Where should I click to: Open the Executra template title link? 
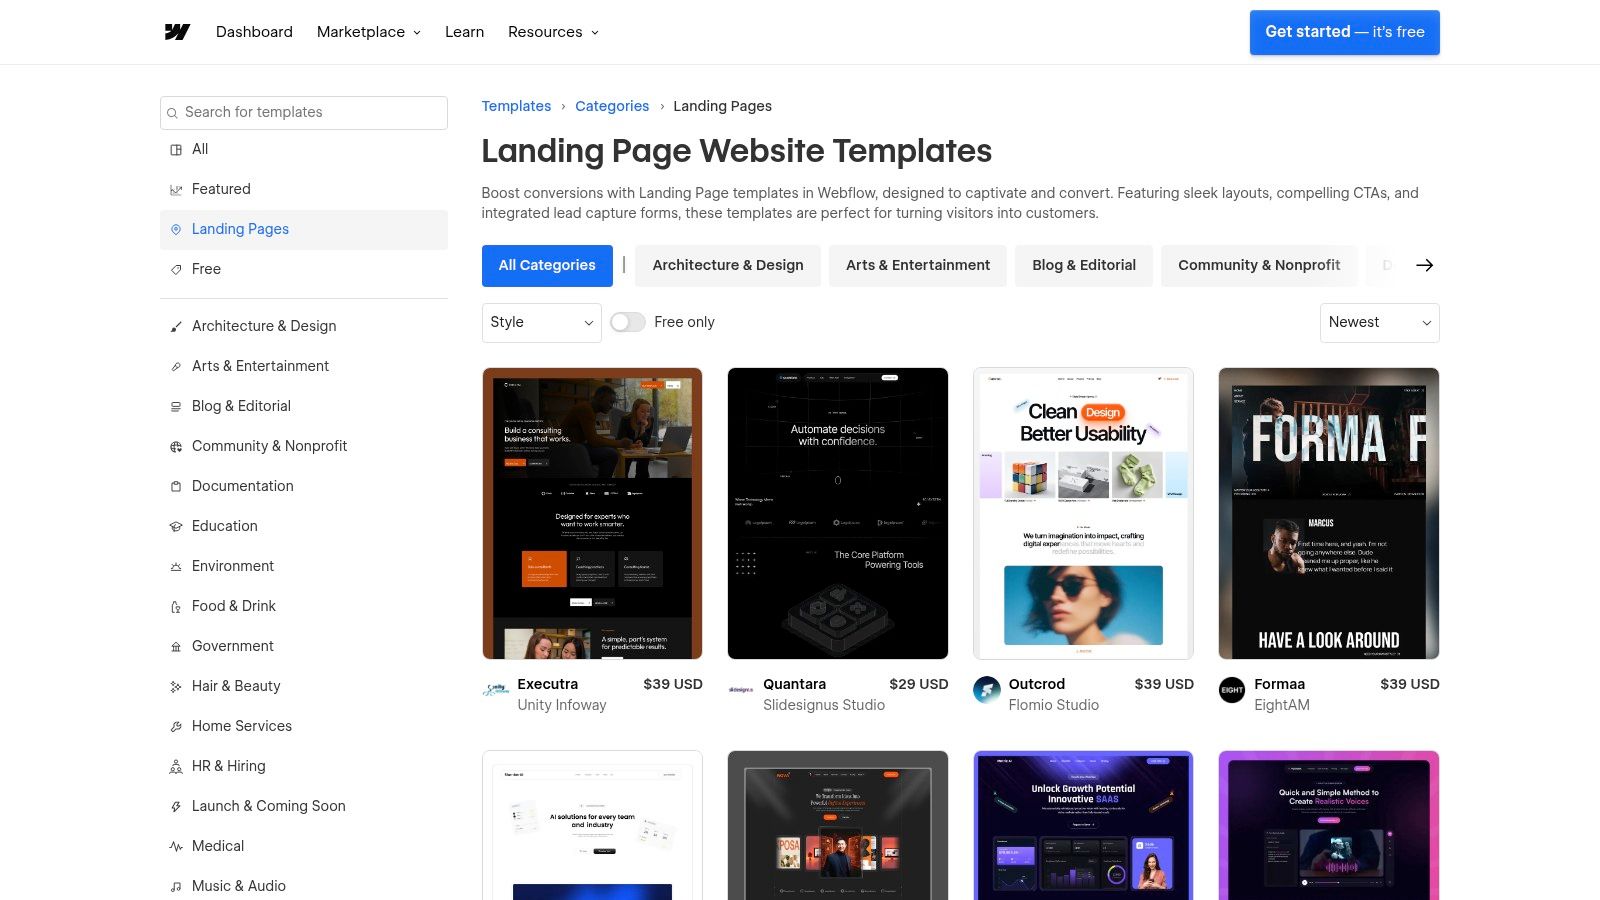click(547, 684)
